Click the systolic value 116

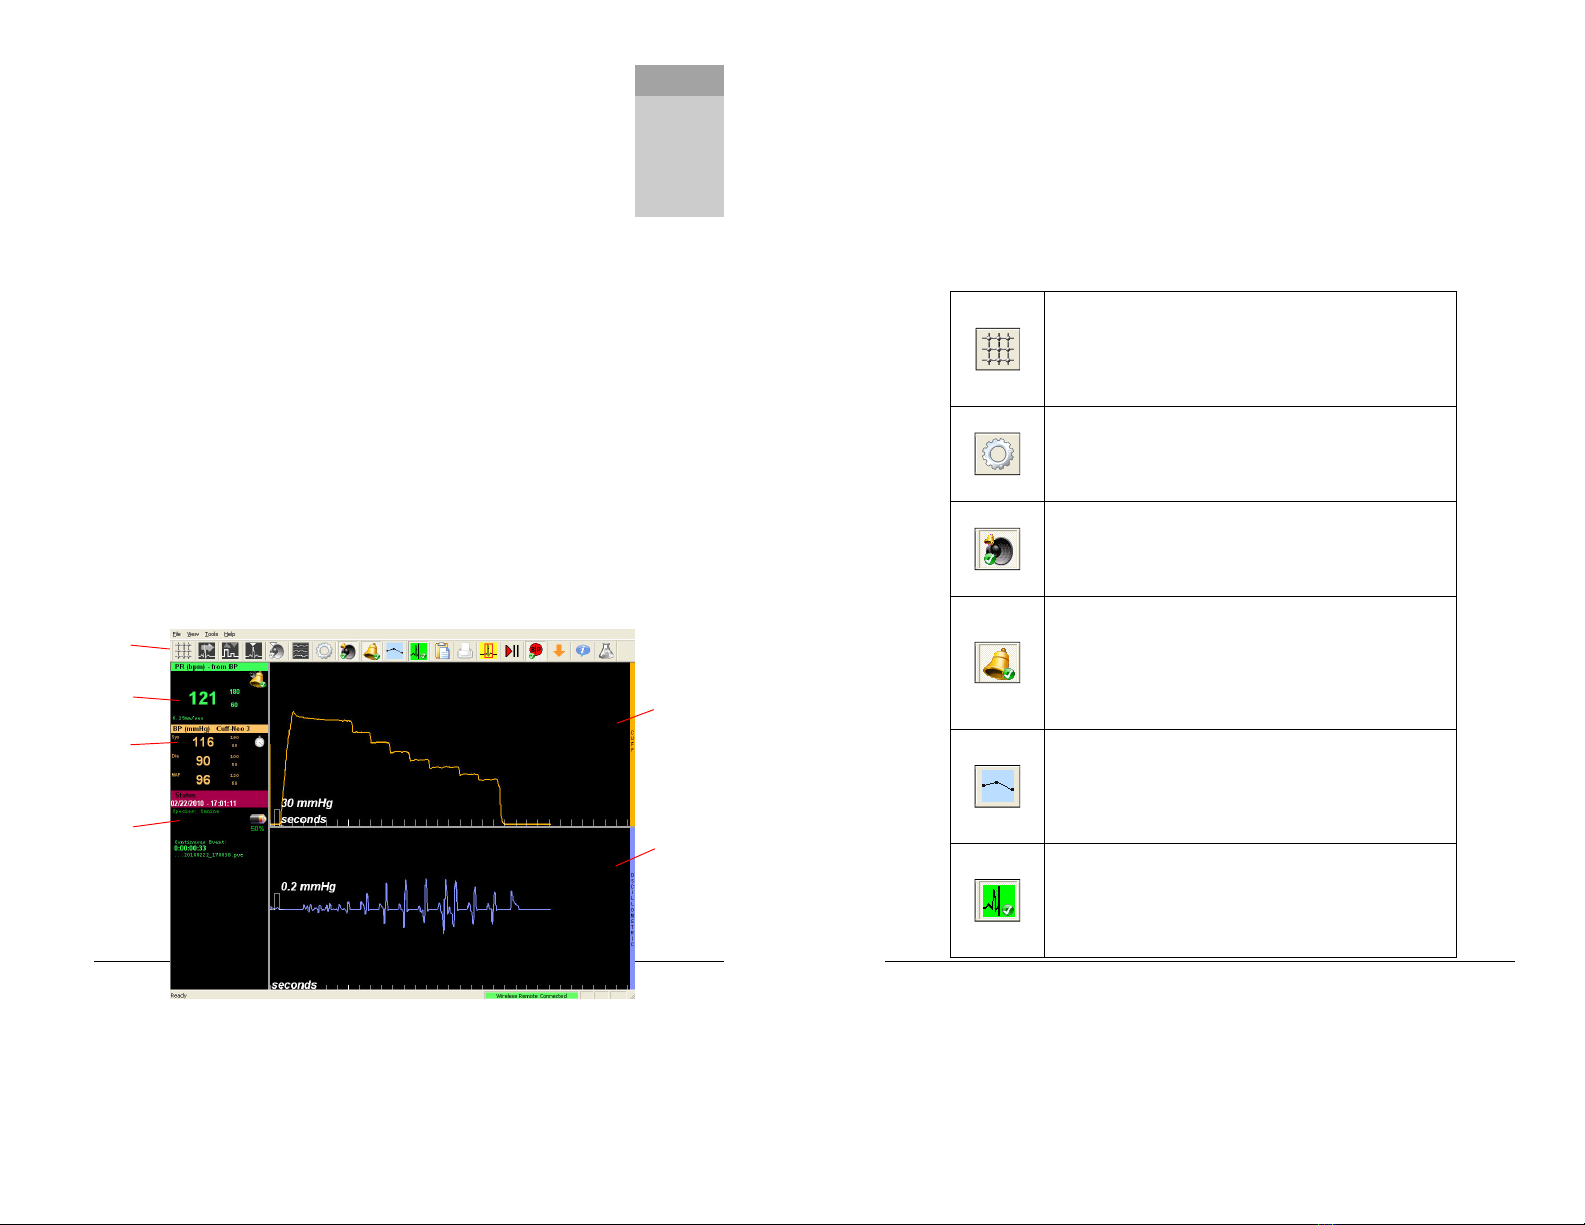pyautogui.click(x=203, y=742)
